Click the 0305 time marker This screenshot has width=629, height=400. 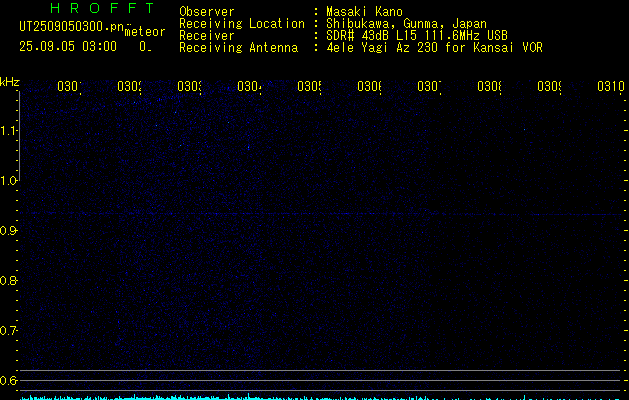(309, 86)
